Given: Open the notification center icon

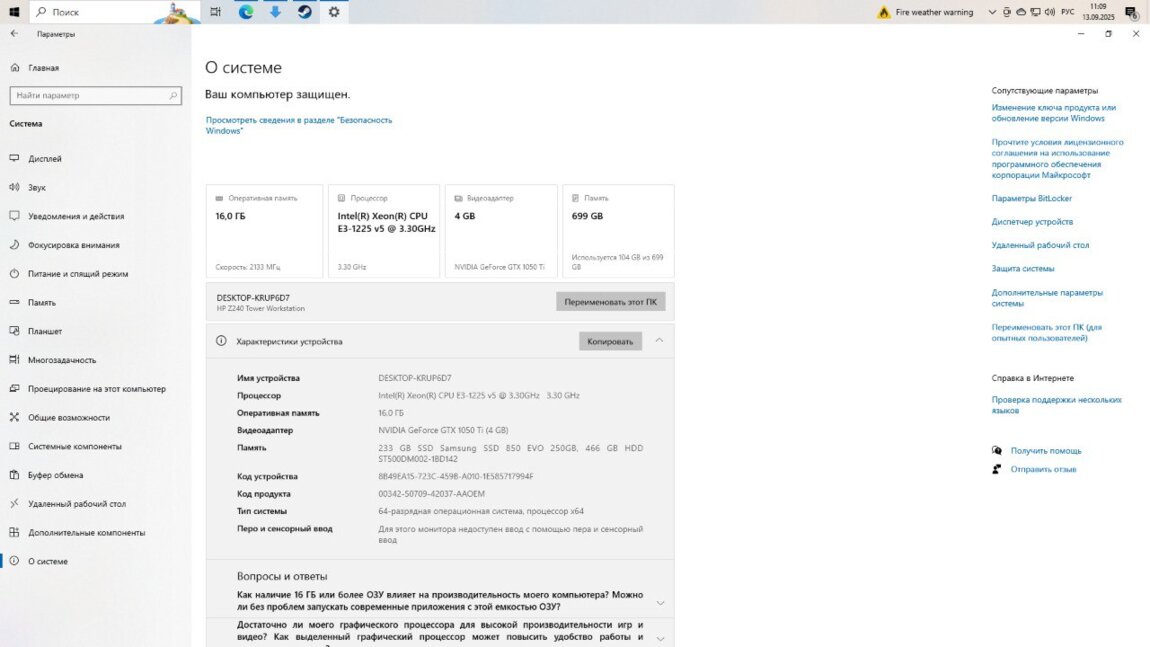Looking at the screenshot, I should tap(1131, 12).
